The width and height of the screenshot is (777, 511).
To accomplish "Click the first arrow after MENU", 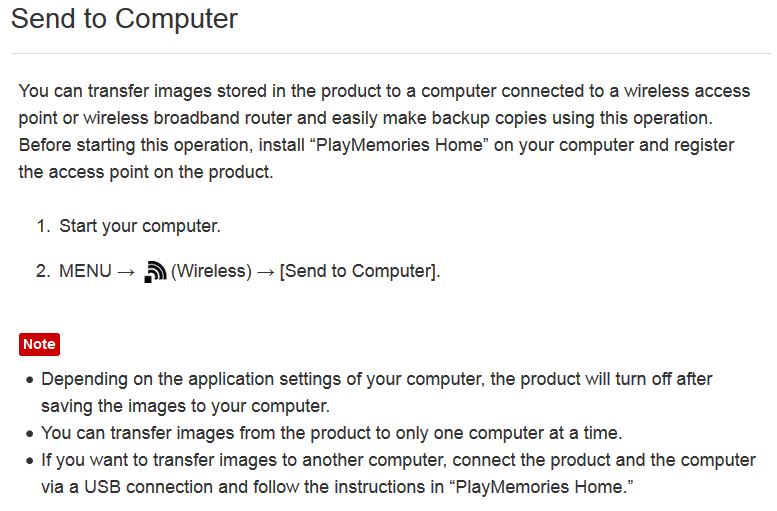I will (125, 272).
